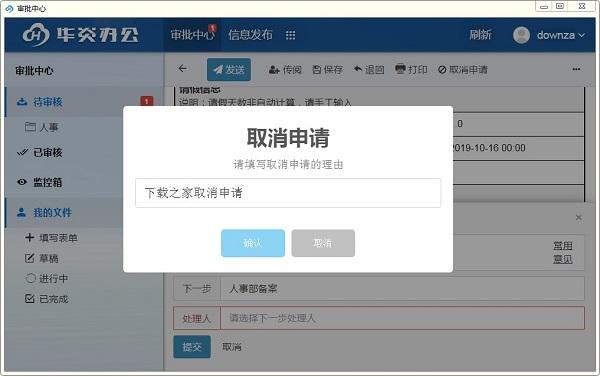Click the 取消 button in the dialog
Image resolution: width=600 pixels, height=376 pixels.
323,243
